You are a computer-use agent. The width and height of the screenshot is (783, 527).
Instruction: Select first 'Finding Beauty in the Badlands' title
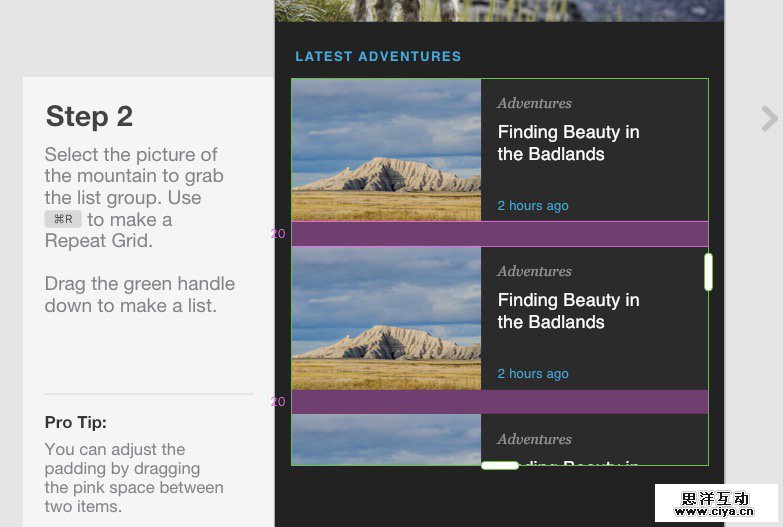point(568,143)
